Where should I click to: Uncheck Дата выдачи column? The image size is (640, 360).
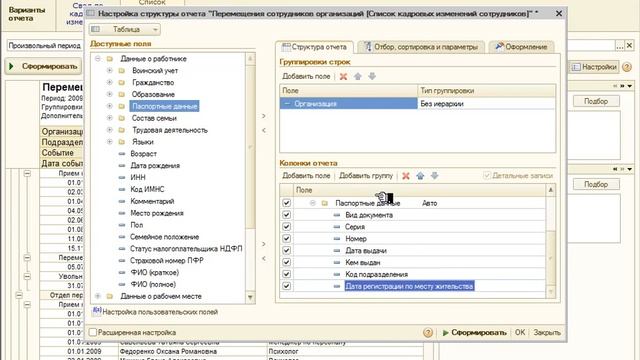[x=287, y=250]
